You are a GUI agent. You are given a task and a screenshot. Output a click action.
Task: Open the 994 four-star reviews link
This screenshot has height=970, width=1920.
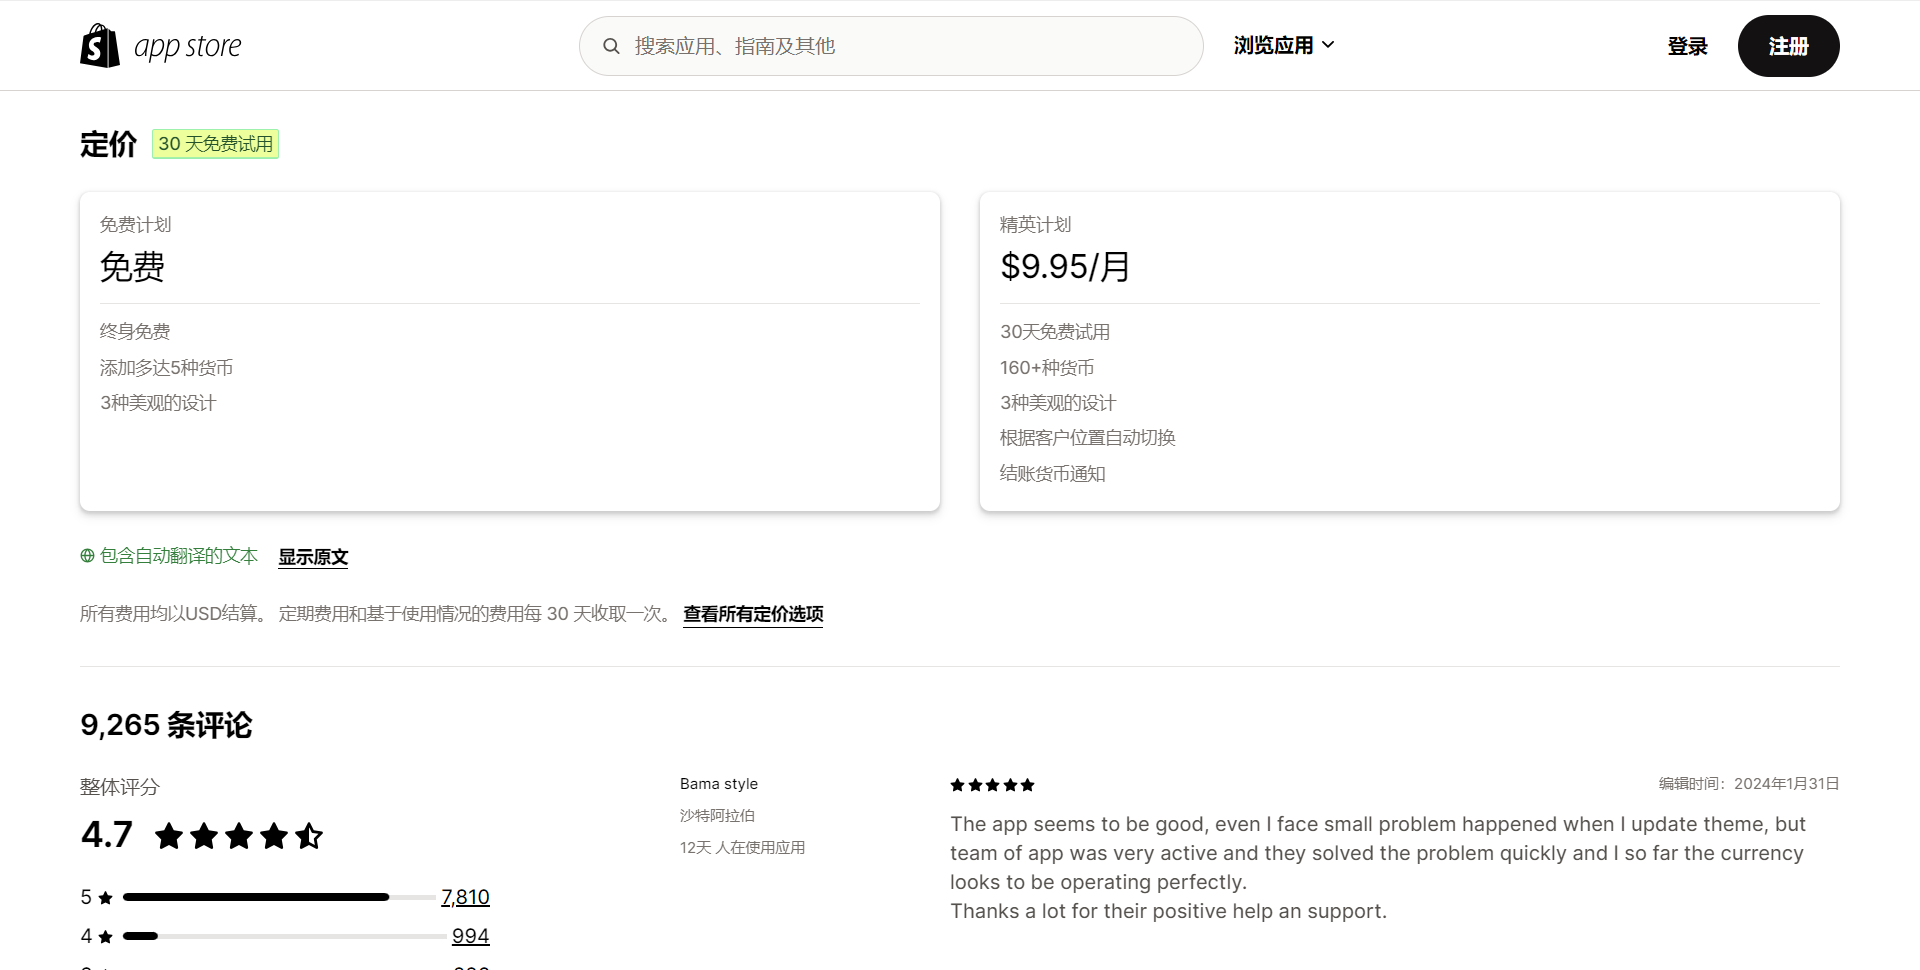470,936
